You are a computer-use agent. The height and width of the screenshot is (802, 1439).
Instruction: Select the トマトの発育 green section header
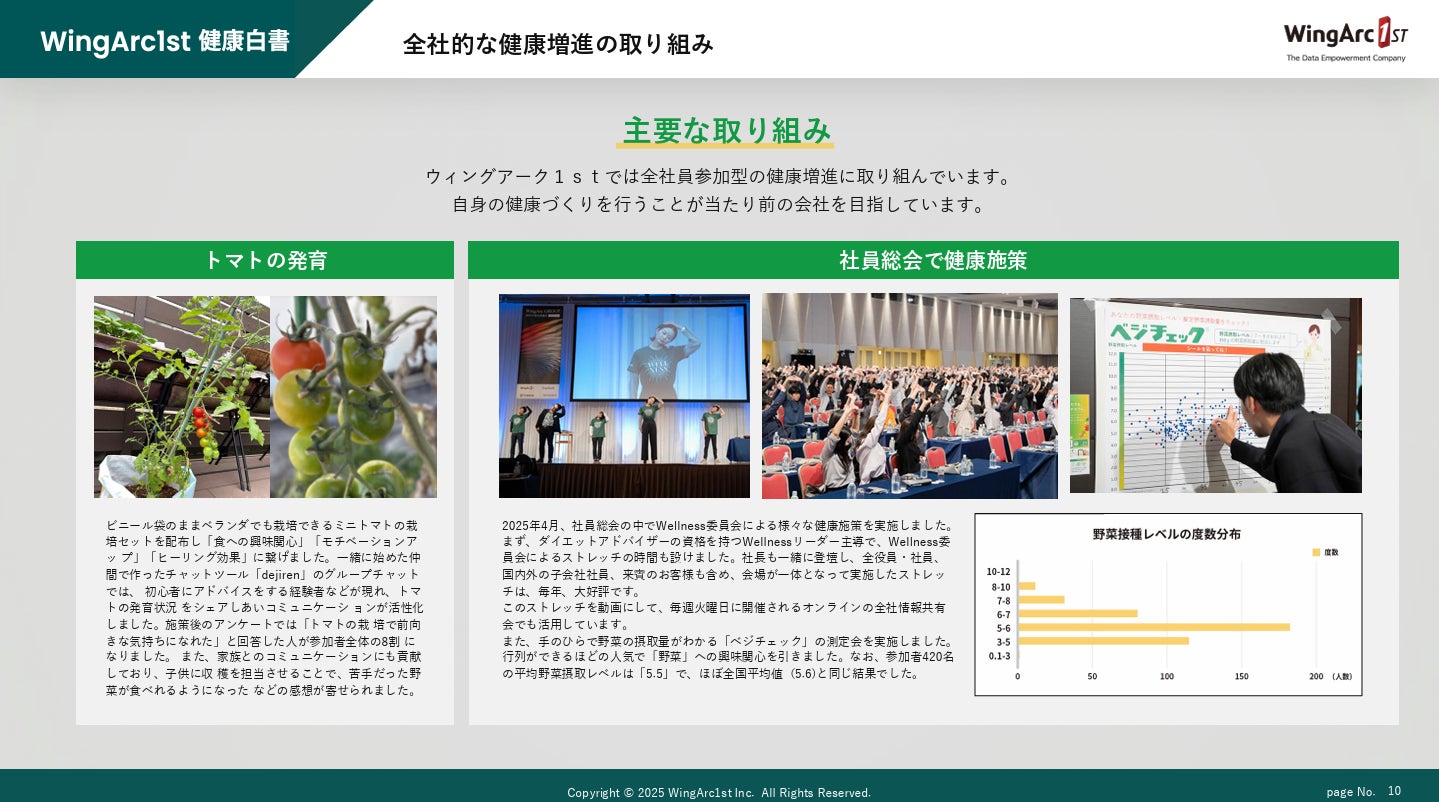click(x=265, y=260)
